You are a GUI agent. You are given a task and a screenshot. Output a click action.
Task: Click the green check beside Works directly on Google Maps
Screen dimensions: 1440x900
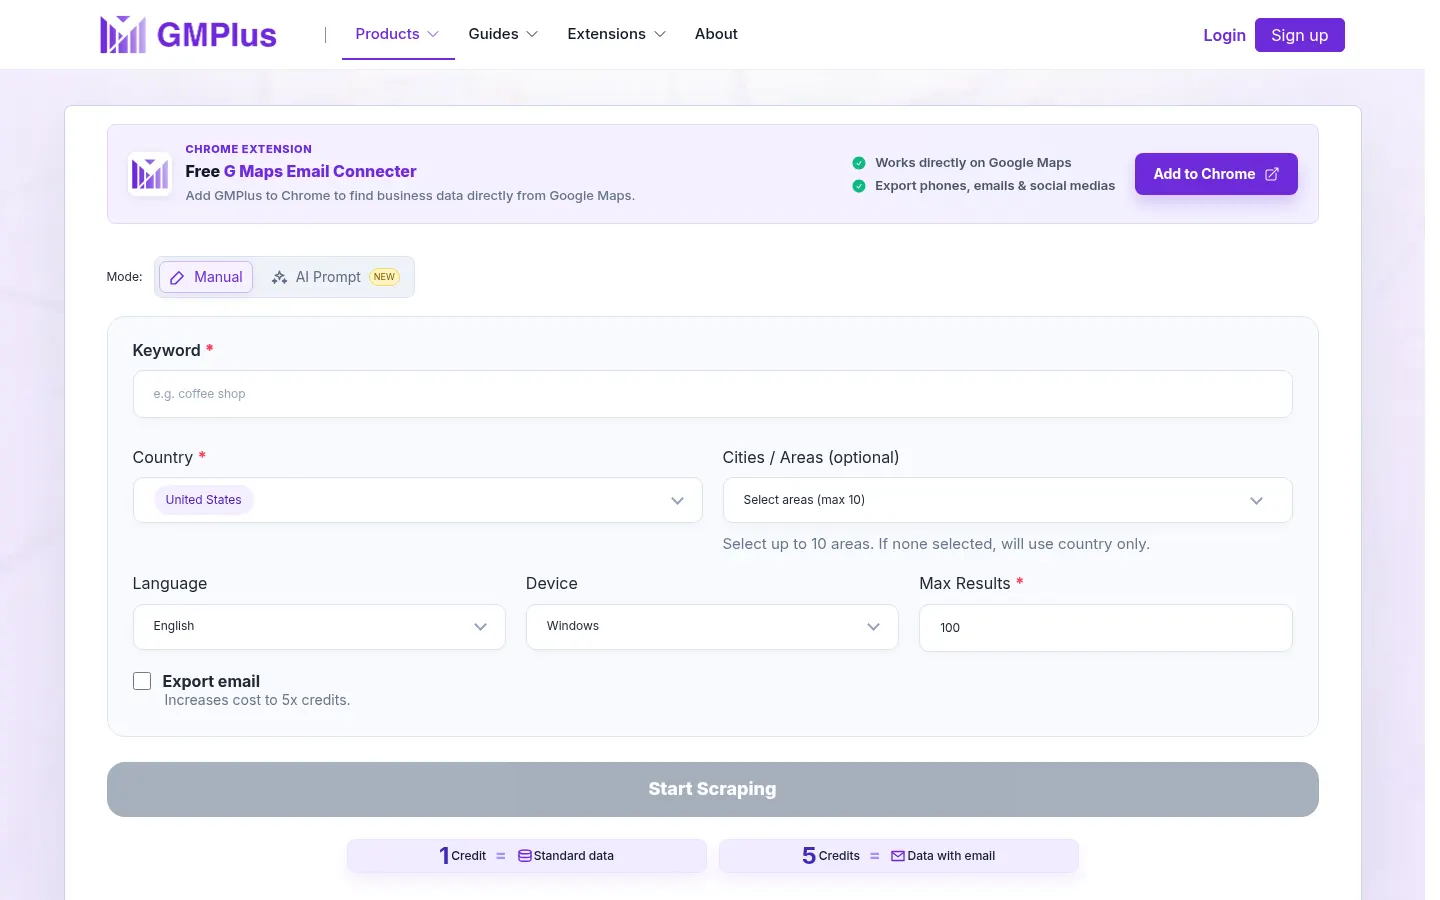(x=859, y=163)
